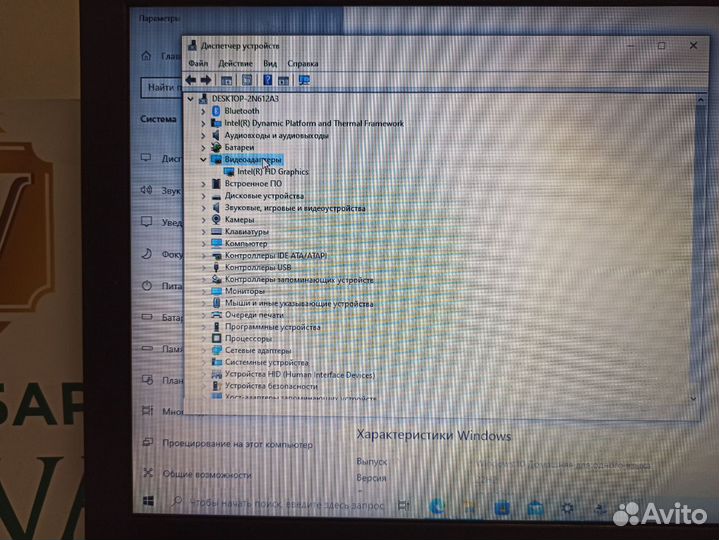This screenshot has width=719, height=540.
Task: Select the Bluetooth icon in tree
Action: click(x=216, y=111)
